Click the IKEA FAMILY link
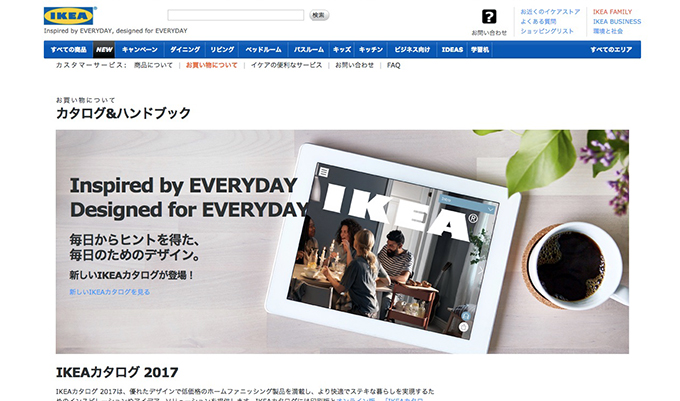The image size is (680, 401). click(612, 12)
